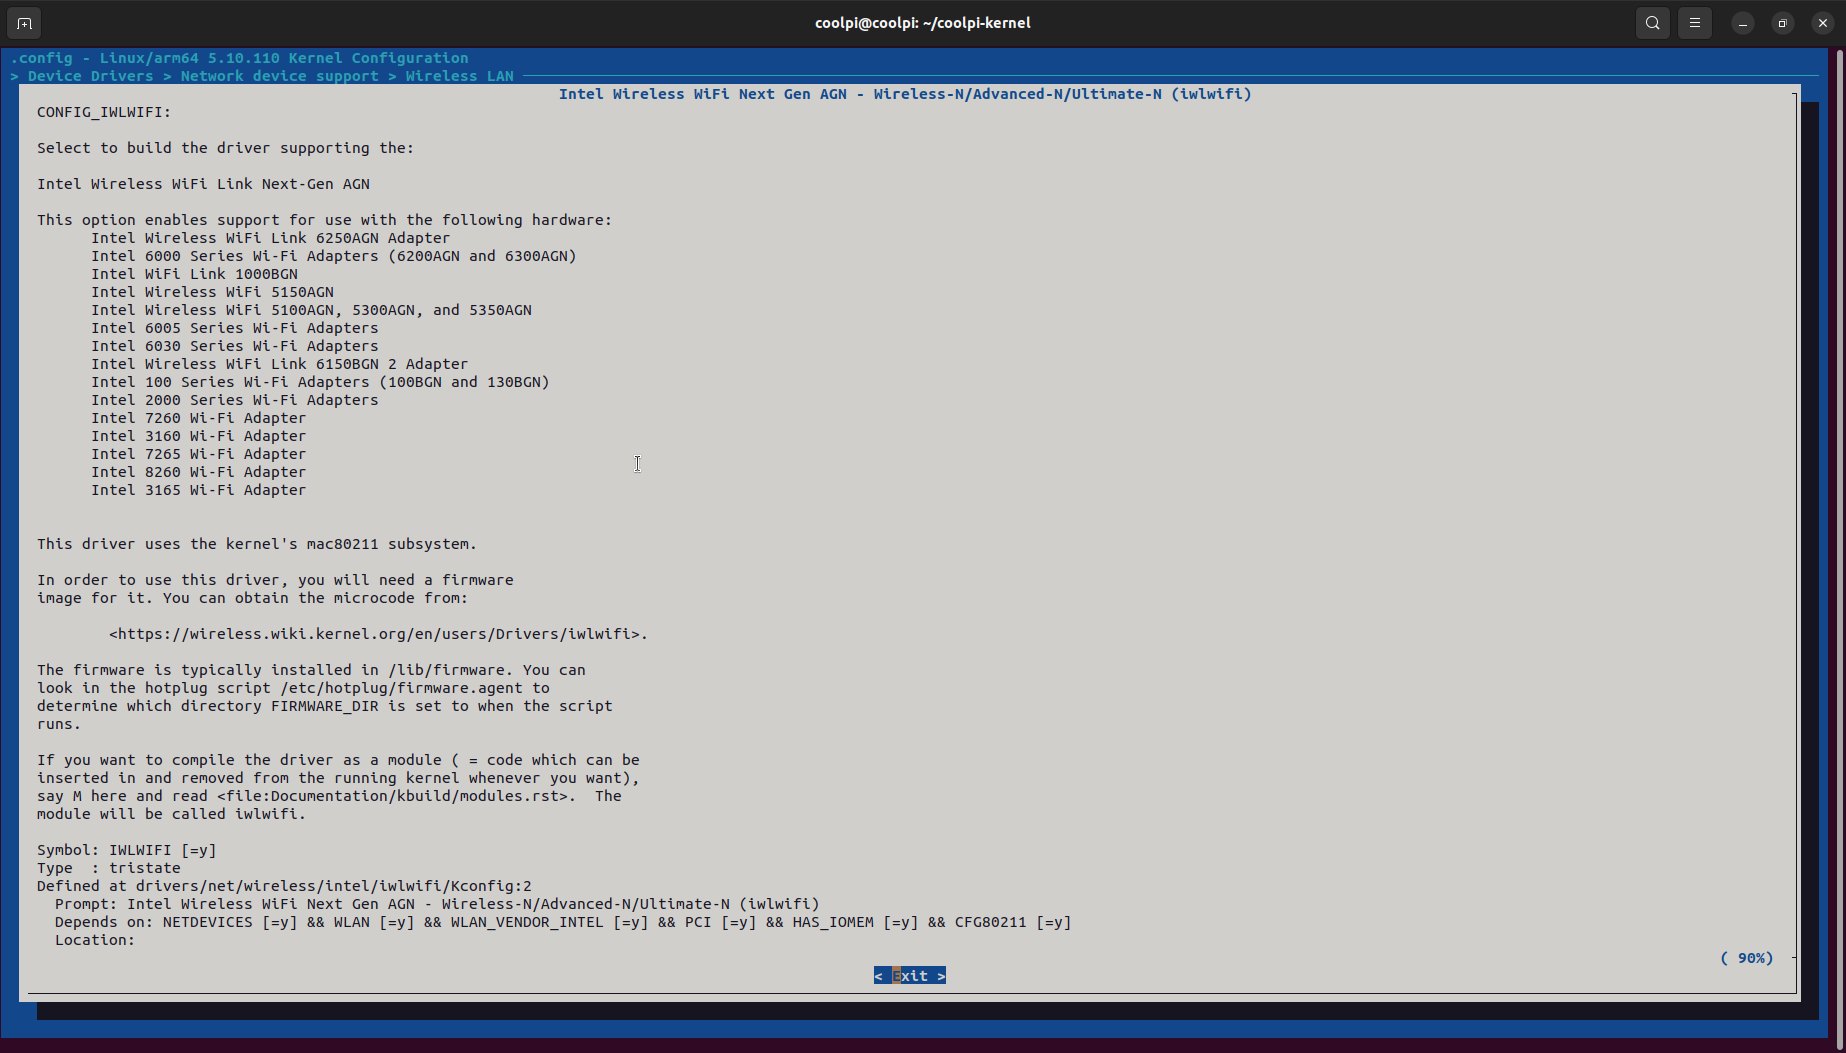Open the hamburger menu in title bar

click(x=1695, y=23)
